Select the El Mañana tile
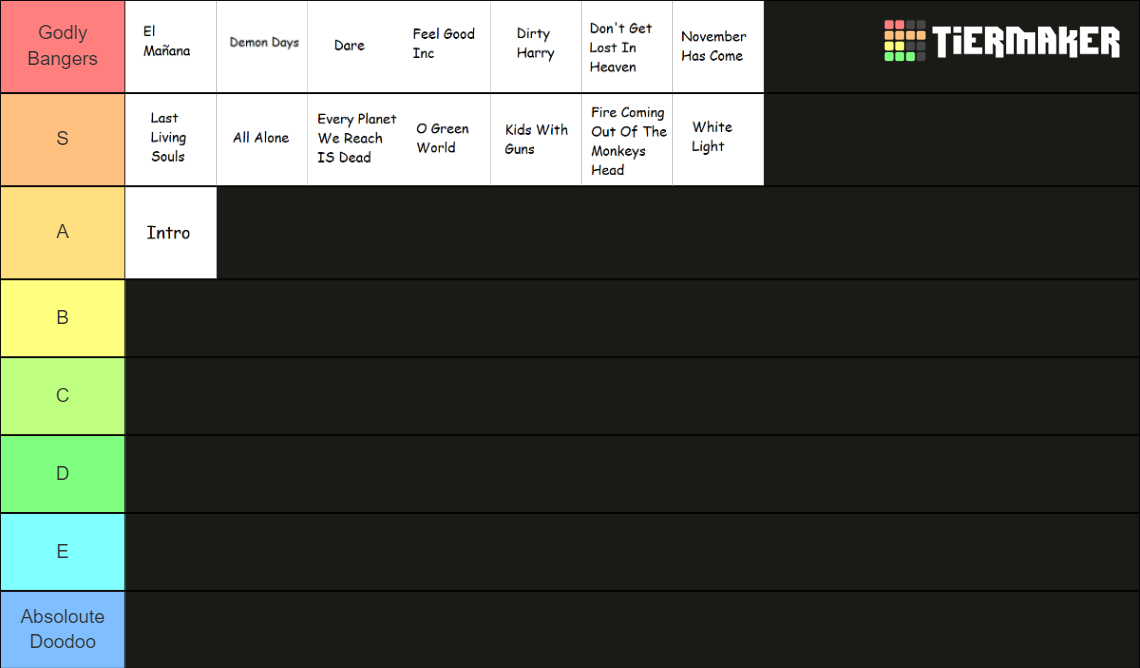The height and width of the screenshot is (668, 1140). point(171,47)
